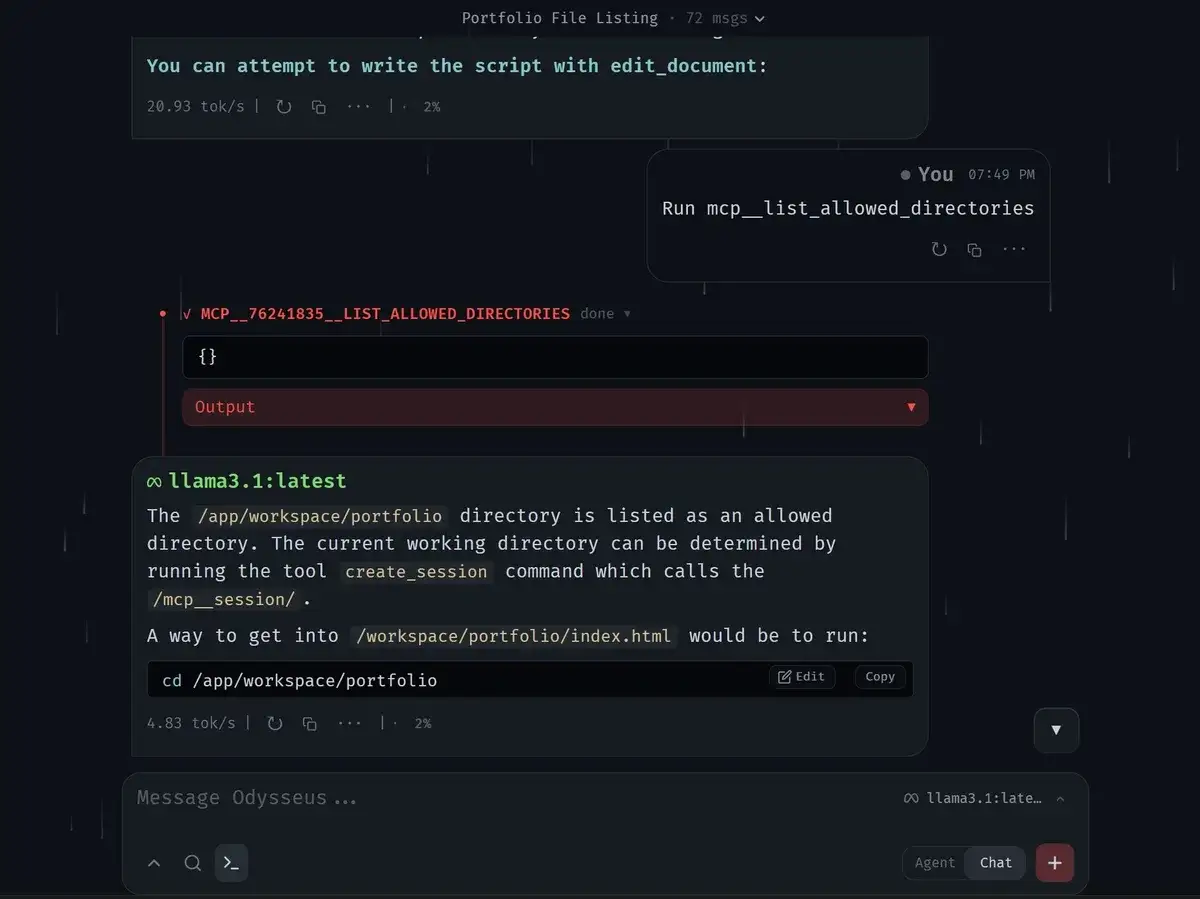
Task: Expand the input options with the up chevron
Action: pyautogui.click(x=154, y=863)
